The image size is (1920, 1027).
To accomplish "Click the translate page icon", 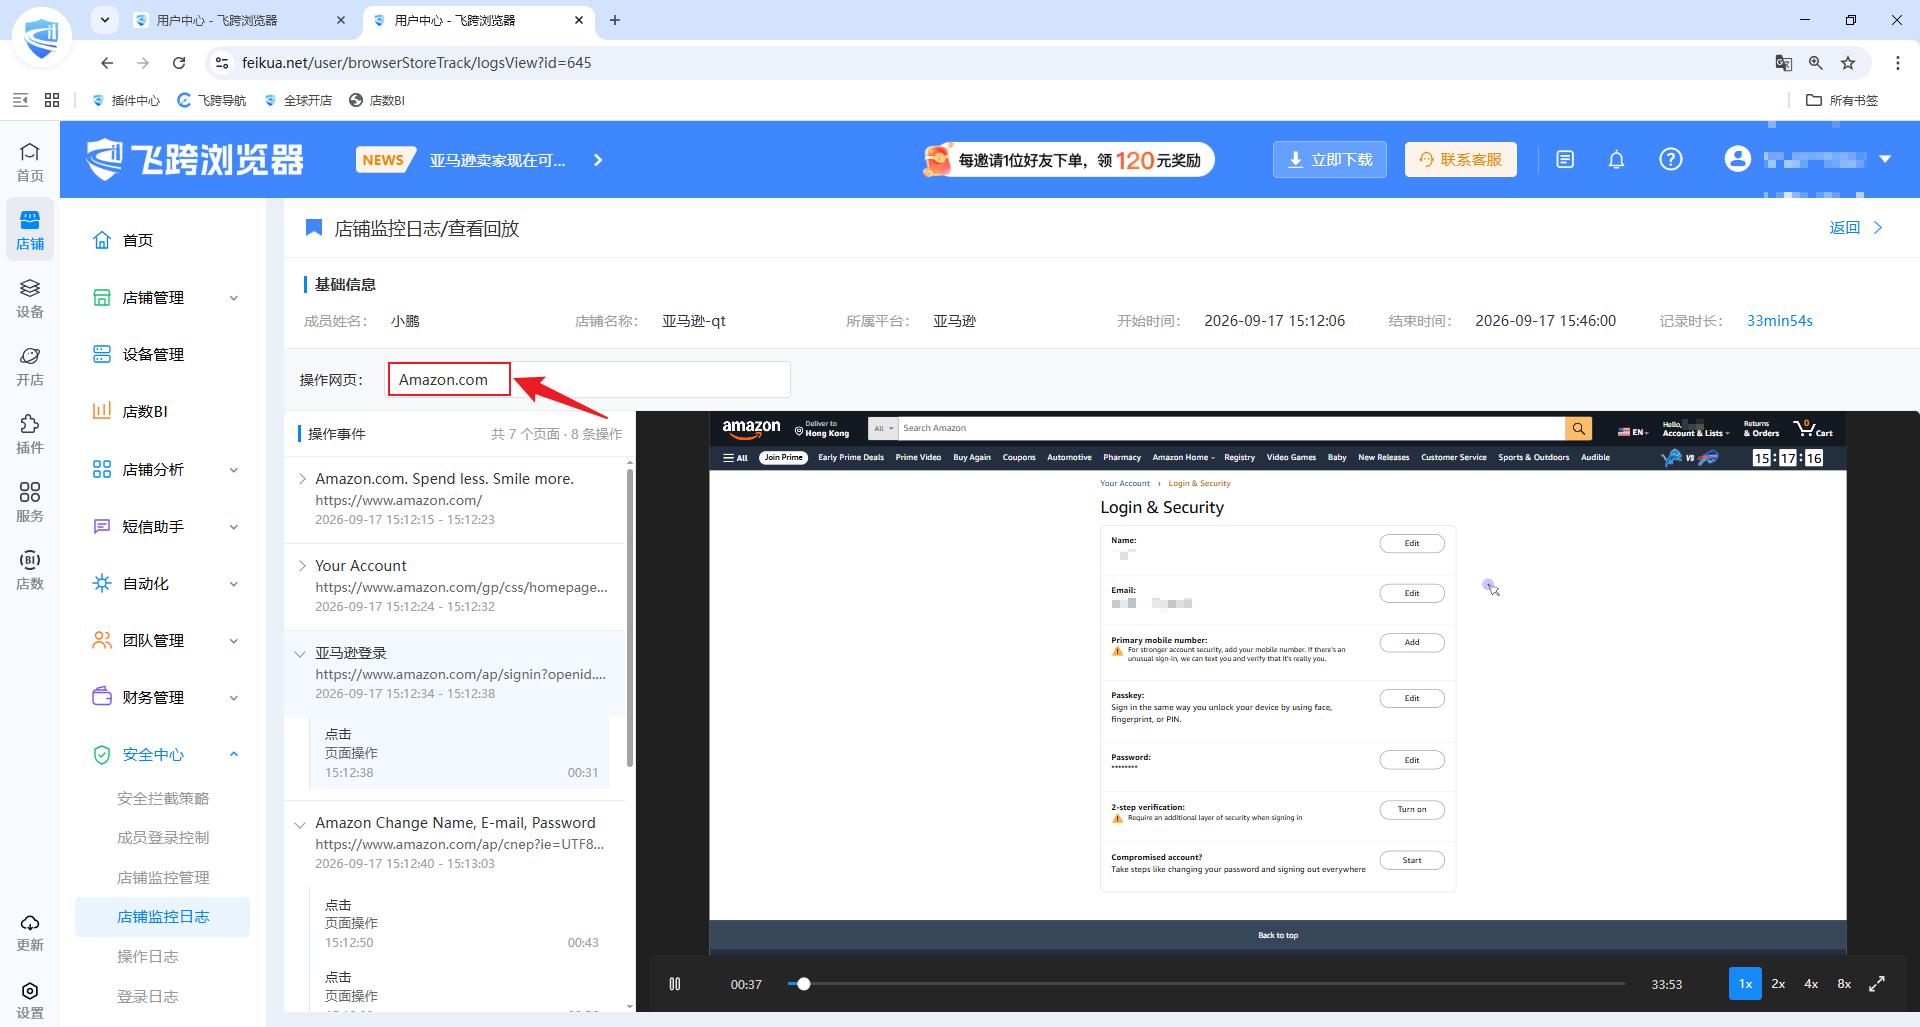I will tap(1783, 63).
